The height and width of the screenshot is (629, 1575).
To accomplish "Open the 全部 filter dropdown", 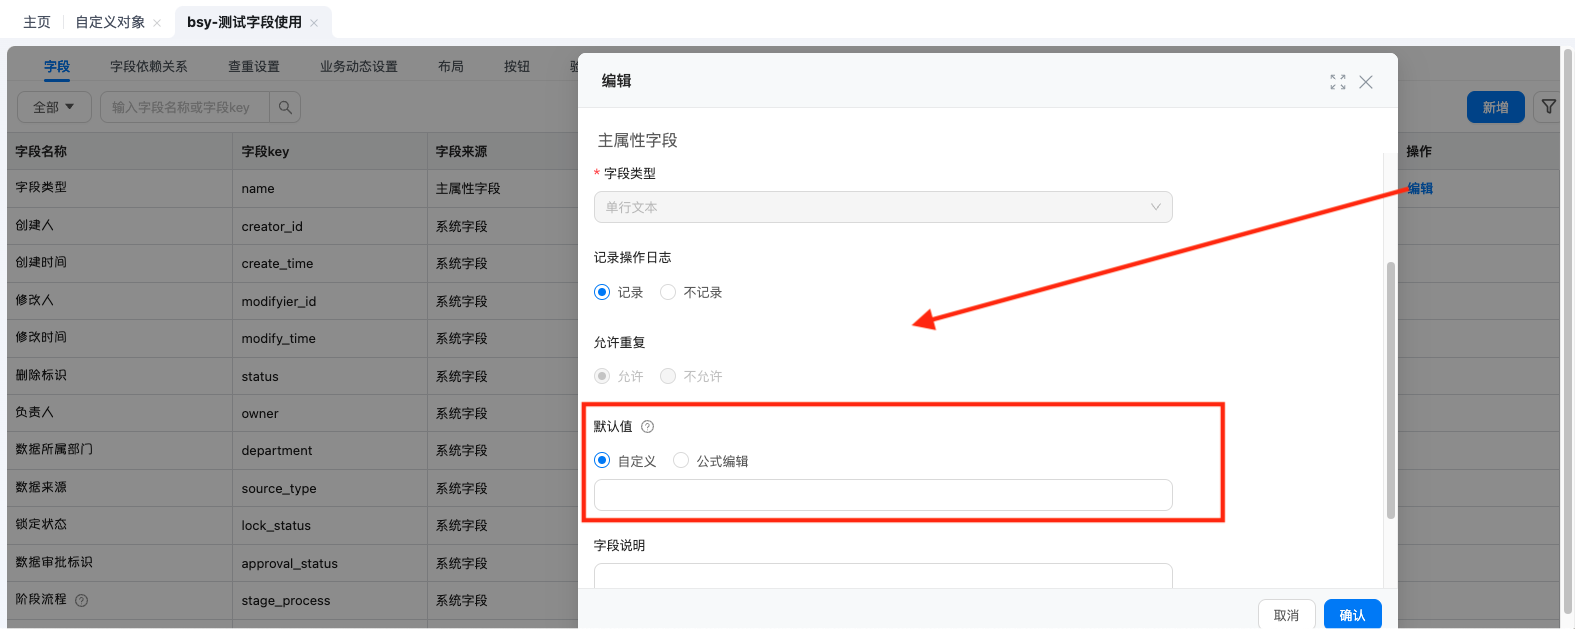I will point(54,107).
